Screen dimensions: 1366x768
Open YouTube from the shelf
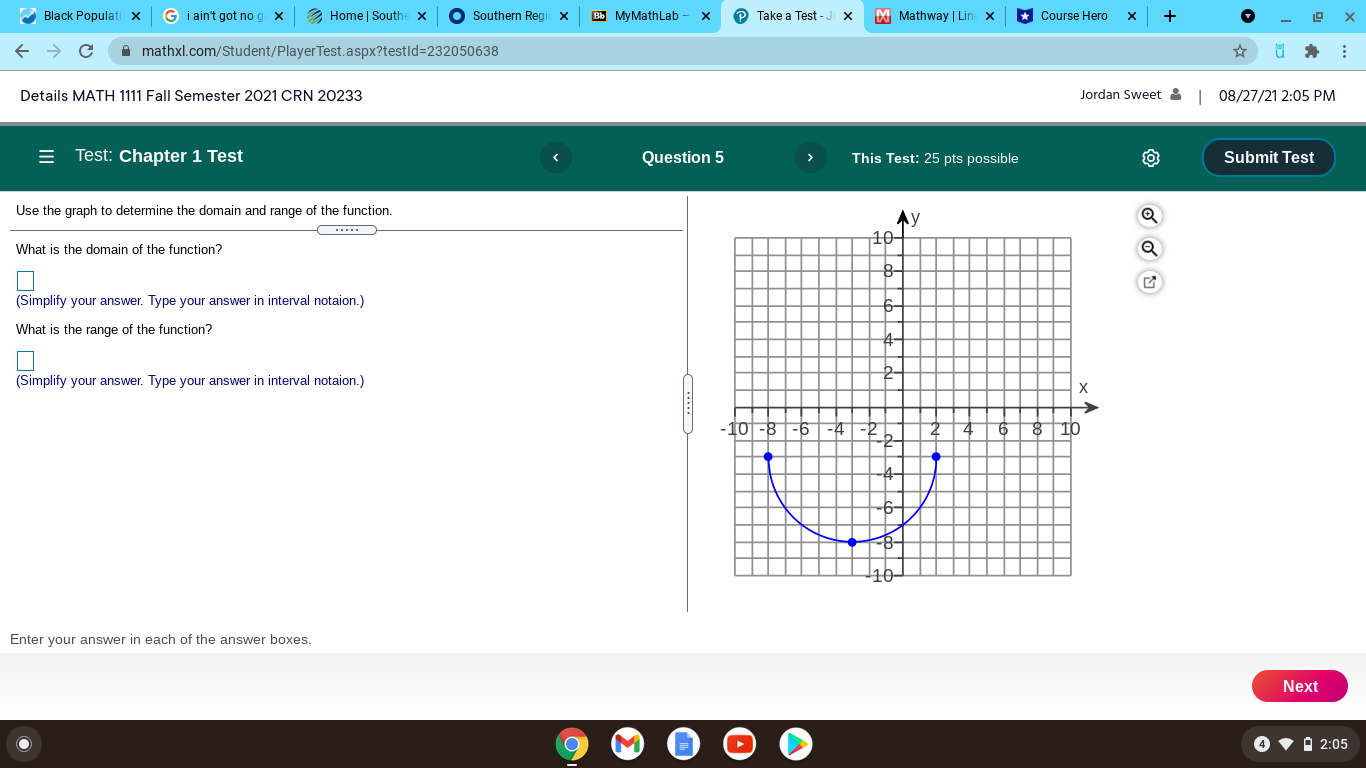pyautogui.click(x=740, y=744)
